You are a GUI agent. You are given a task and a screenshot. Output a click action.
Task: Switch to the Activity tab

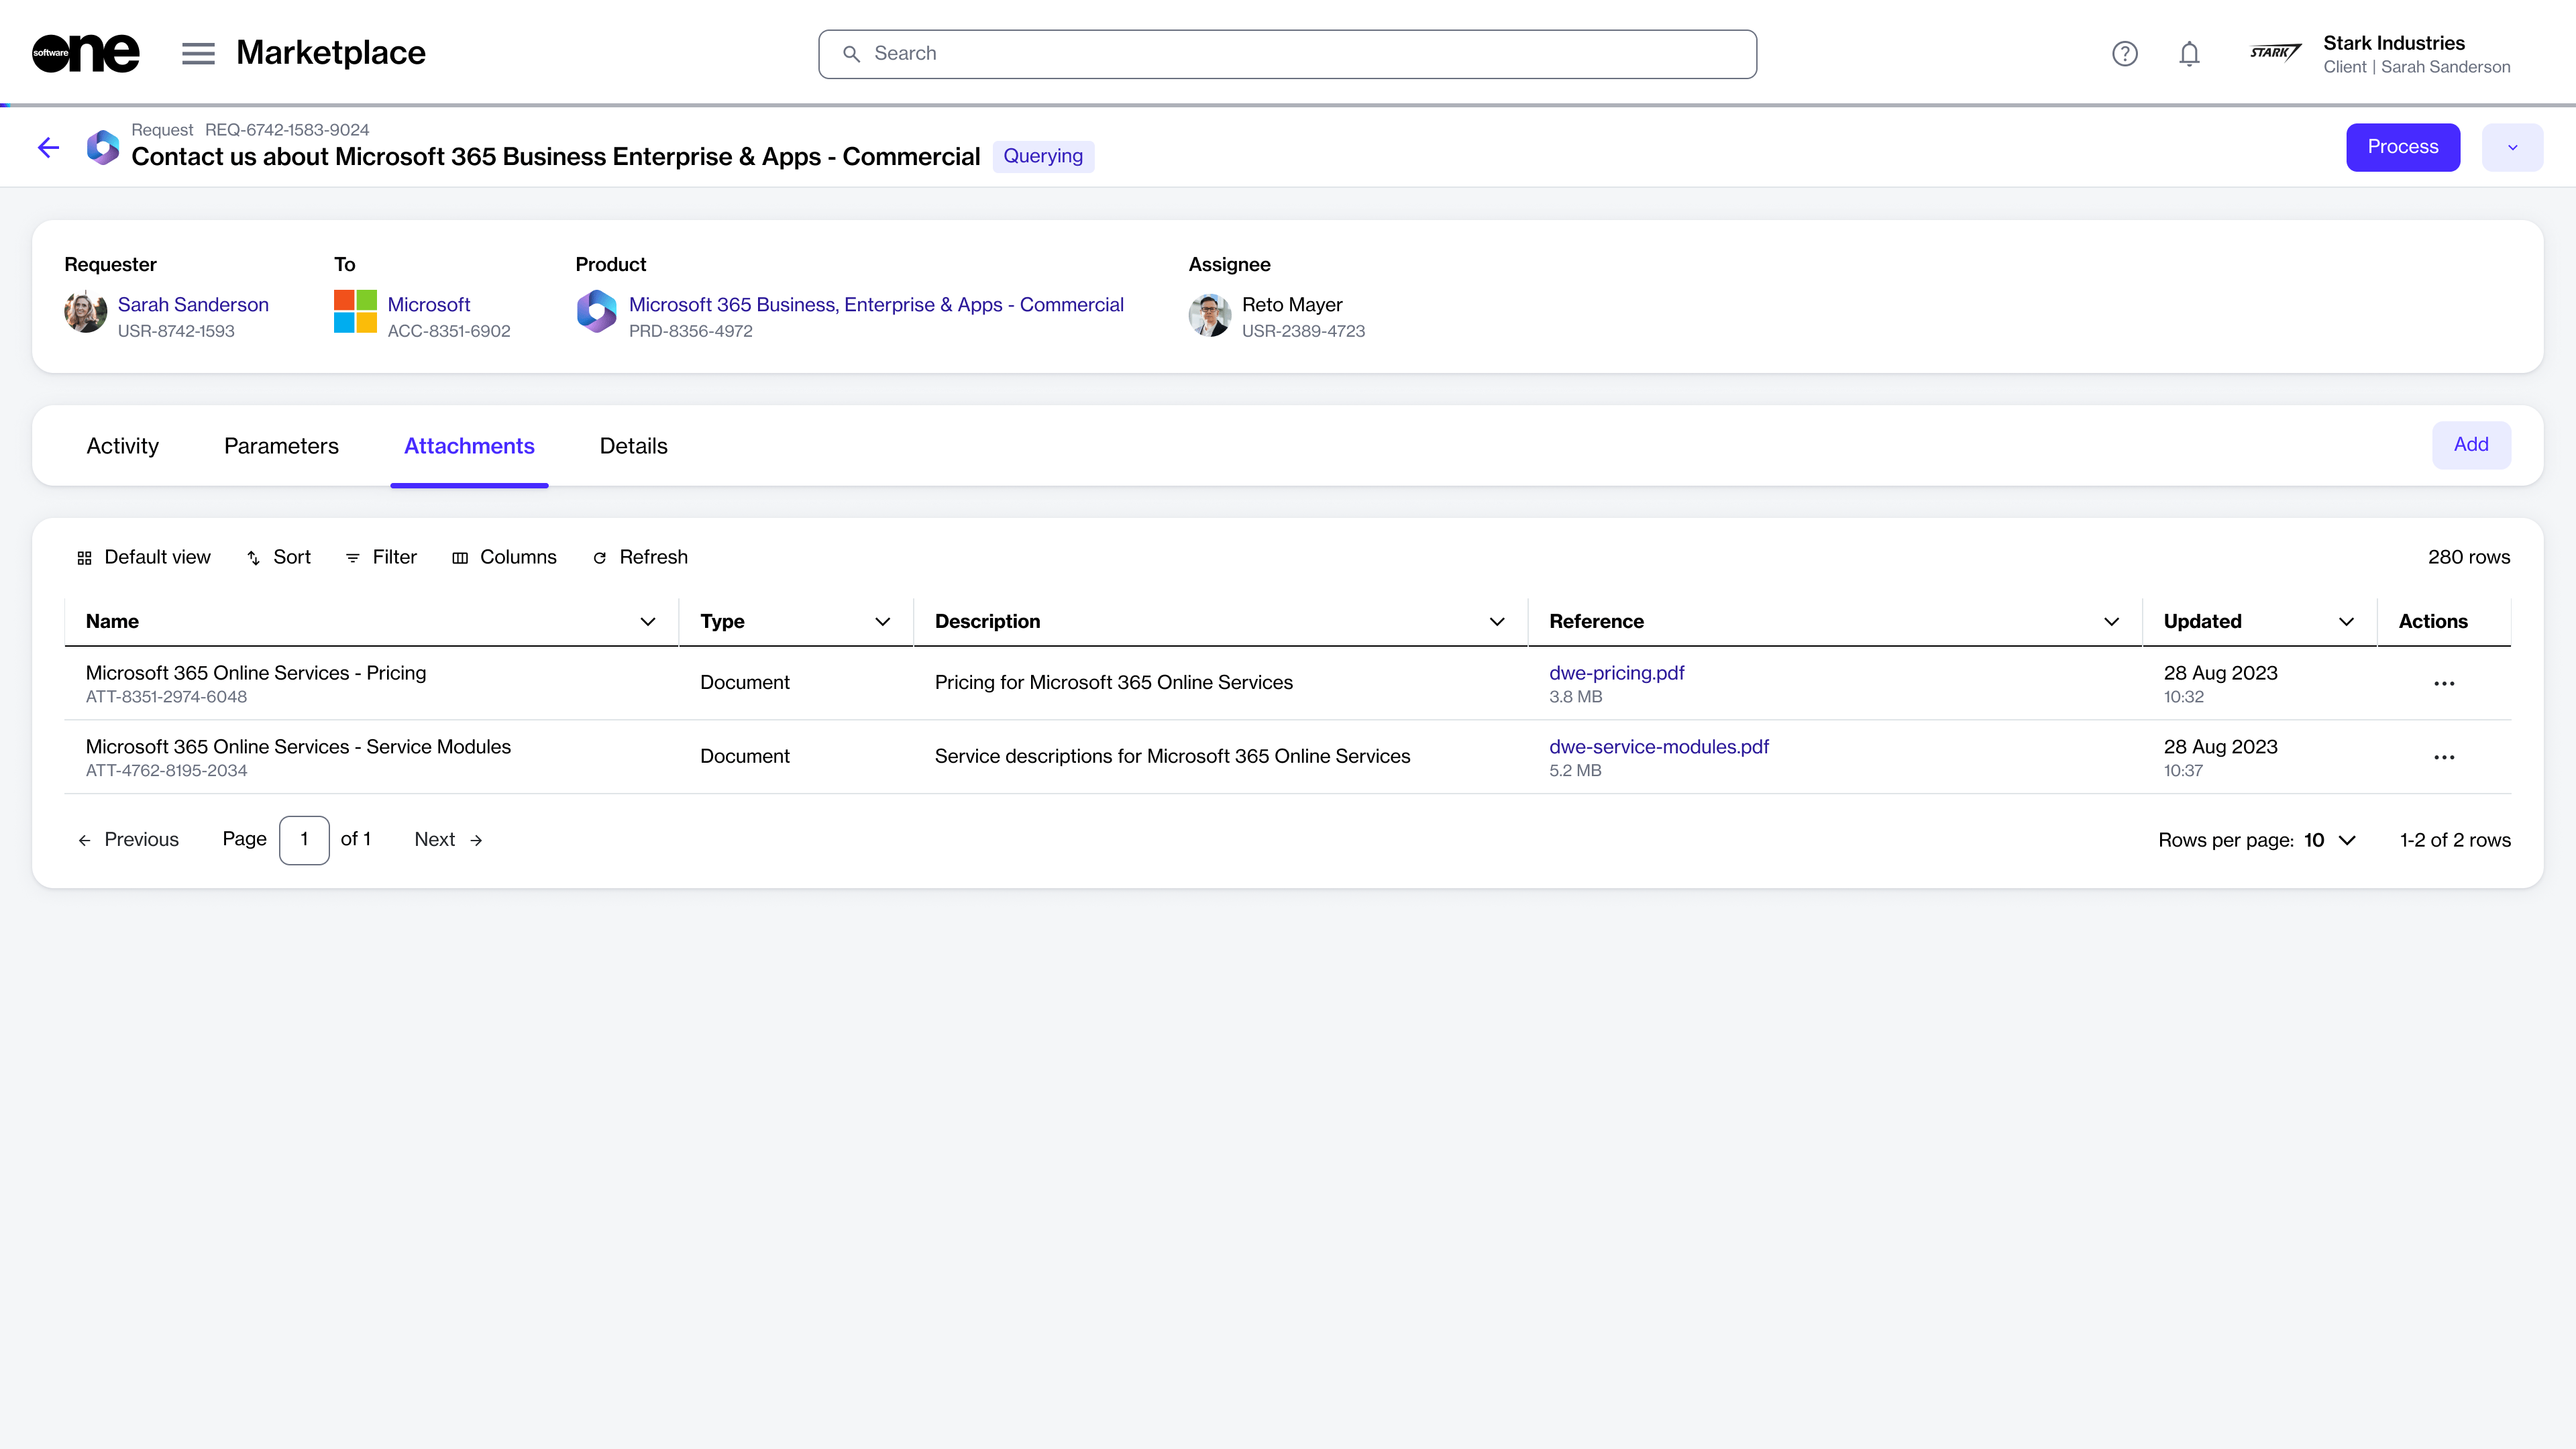tap(122, 446)
